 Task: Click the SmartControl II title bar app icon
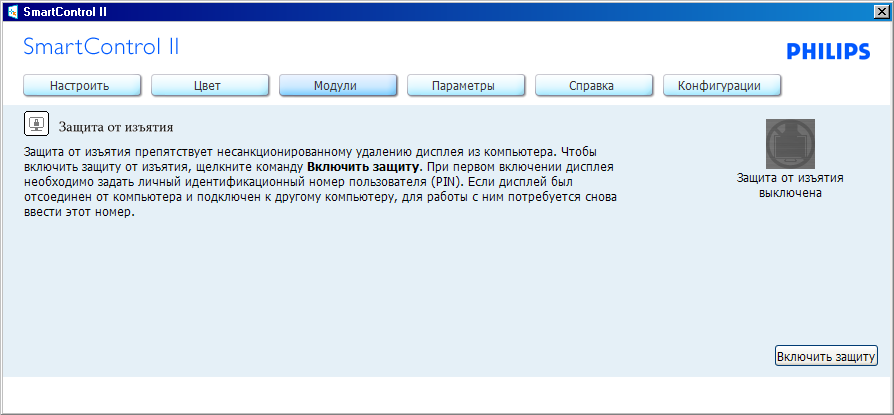pyautogui.click(x=13, y=11)
